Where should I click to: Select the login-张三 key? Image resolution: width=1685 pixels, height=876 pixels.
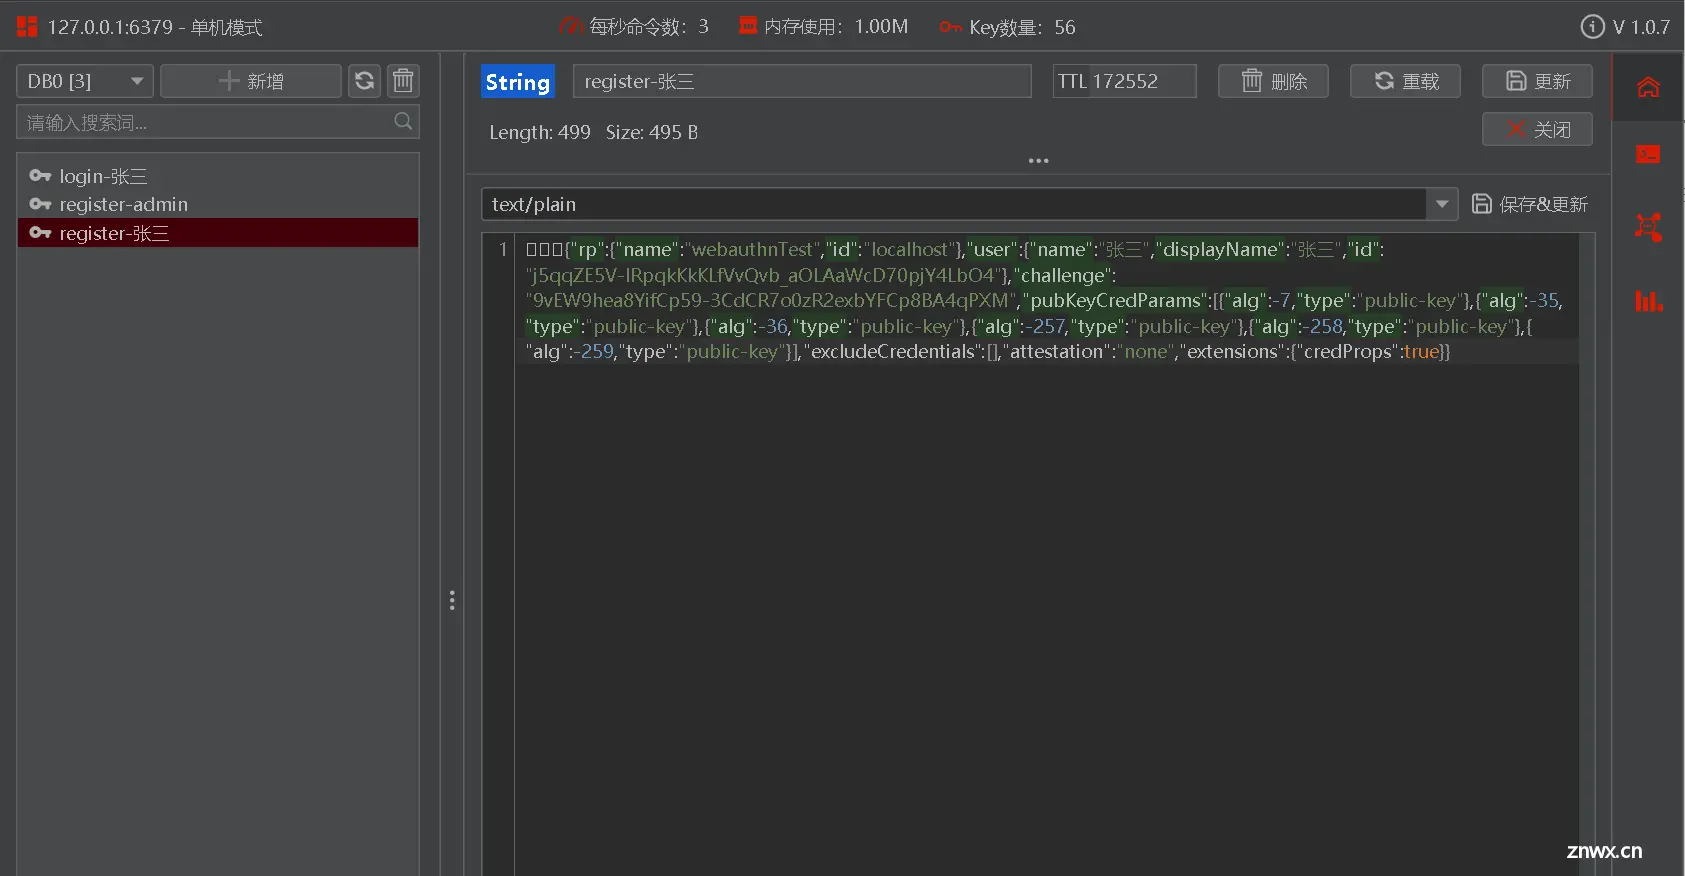pyautogui.click(x=218, y=176)
